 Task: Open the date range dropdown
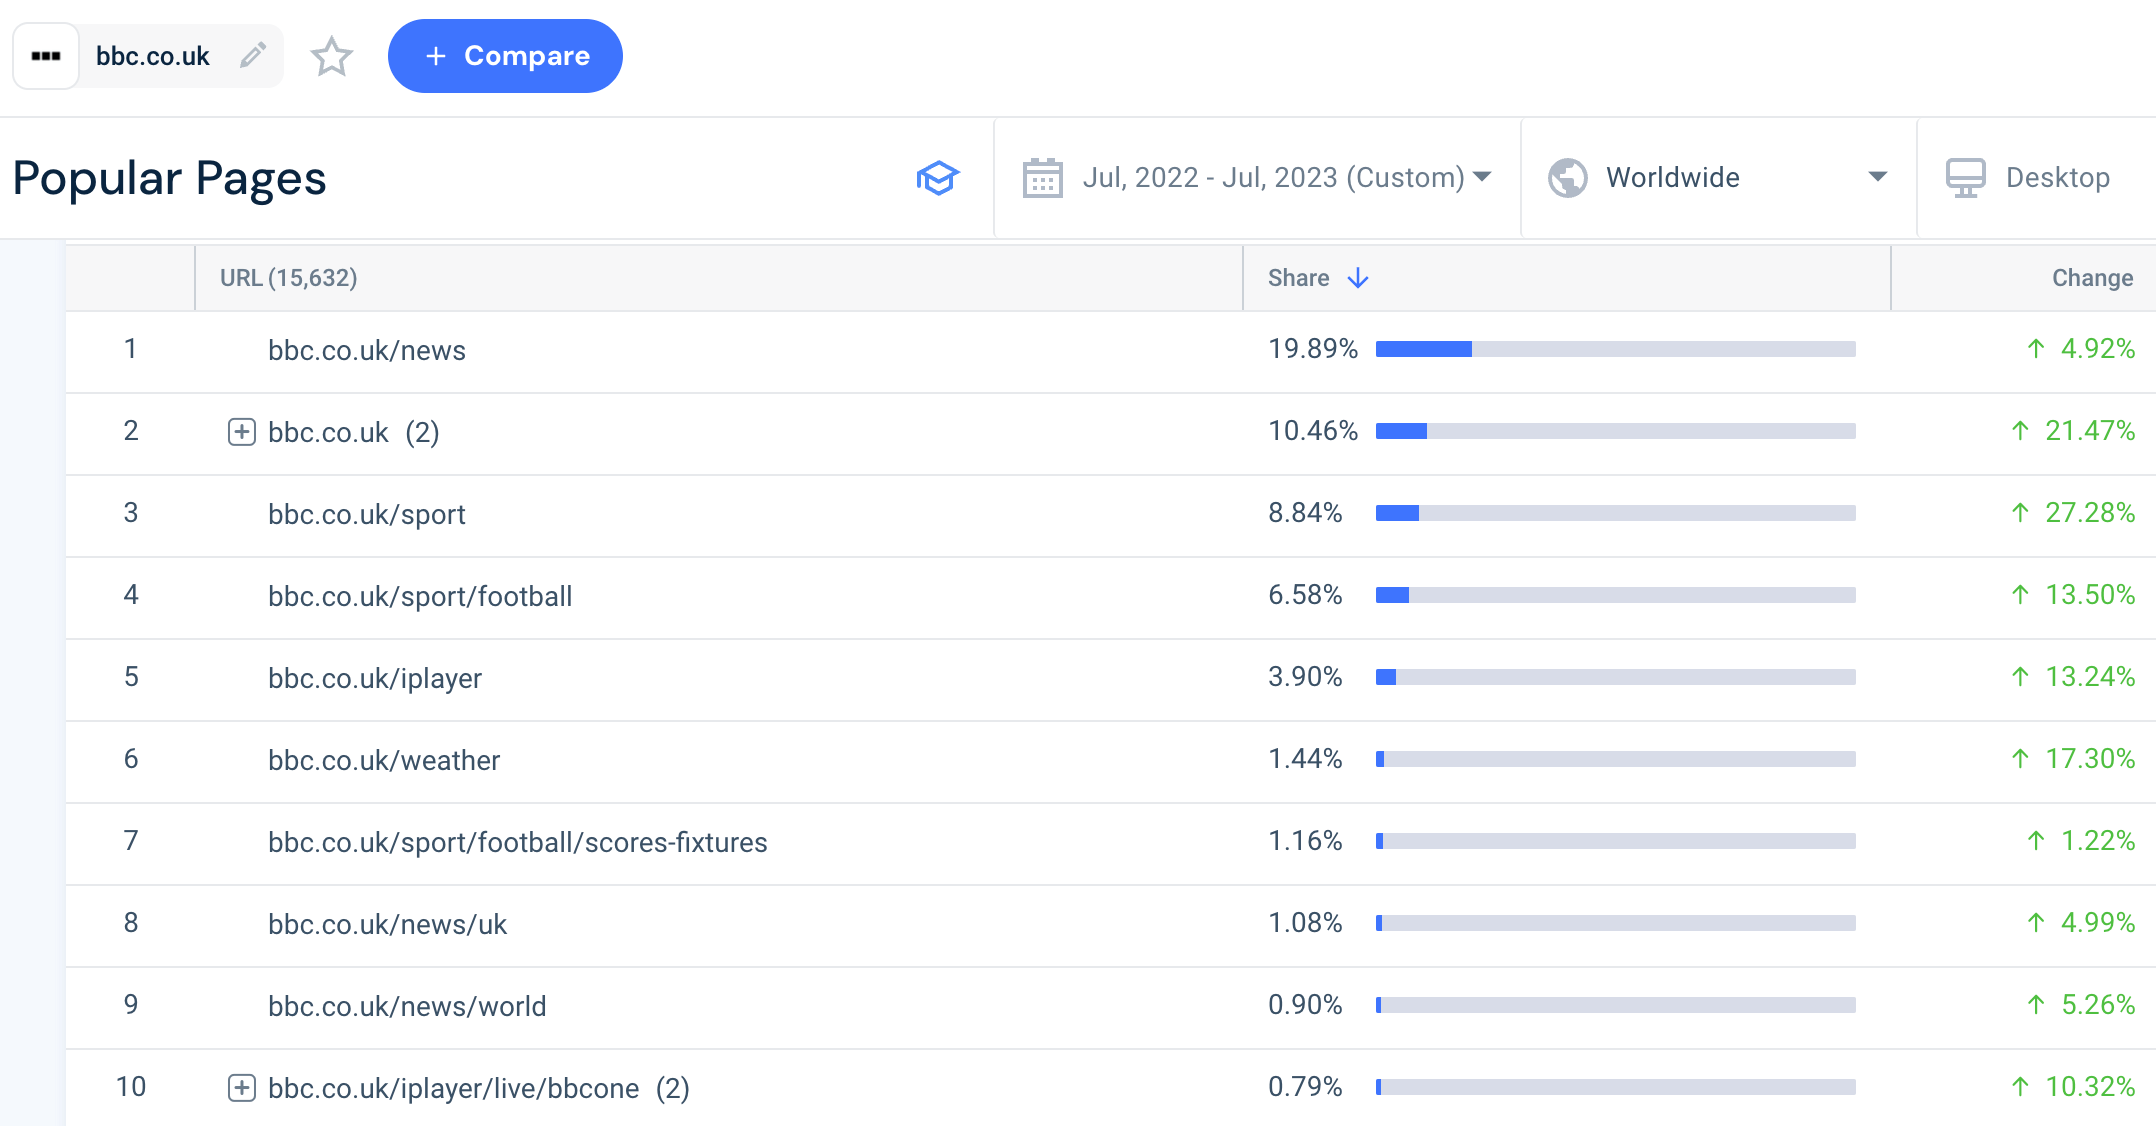(1257, 178)
